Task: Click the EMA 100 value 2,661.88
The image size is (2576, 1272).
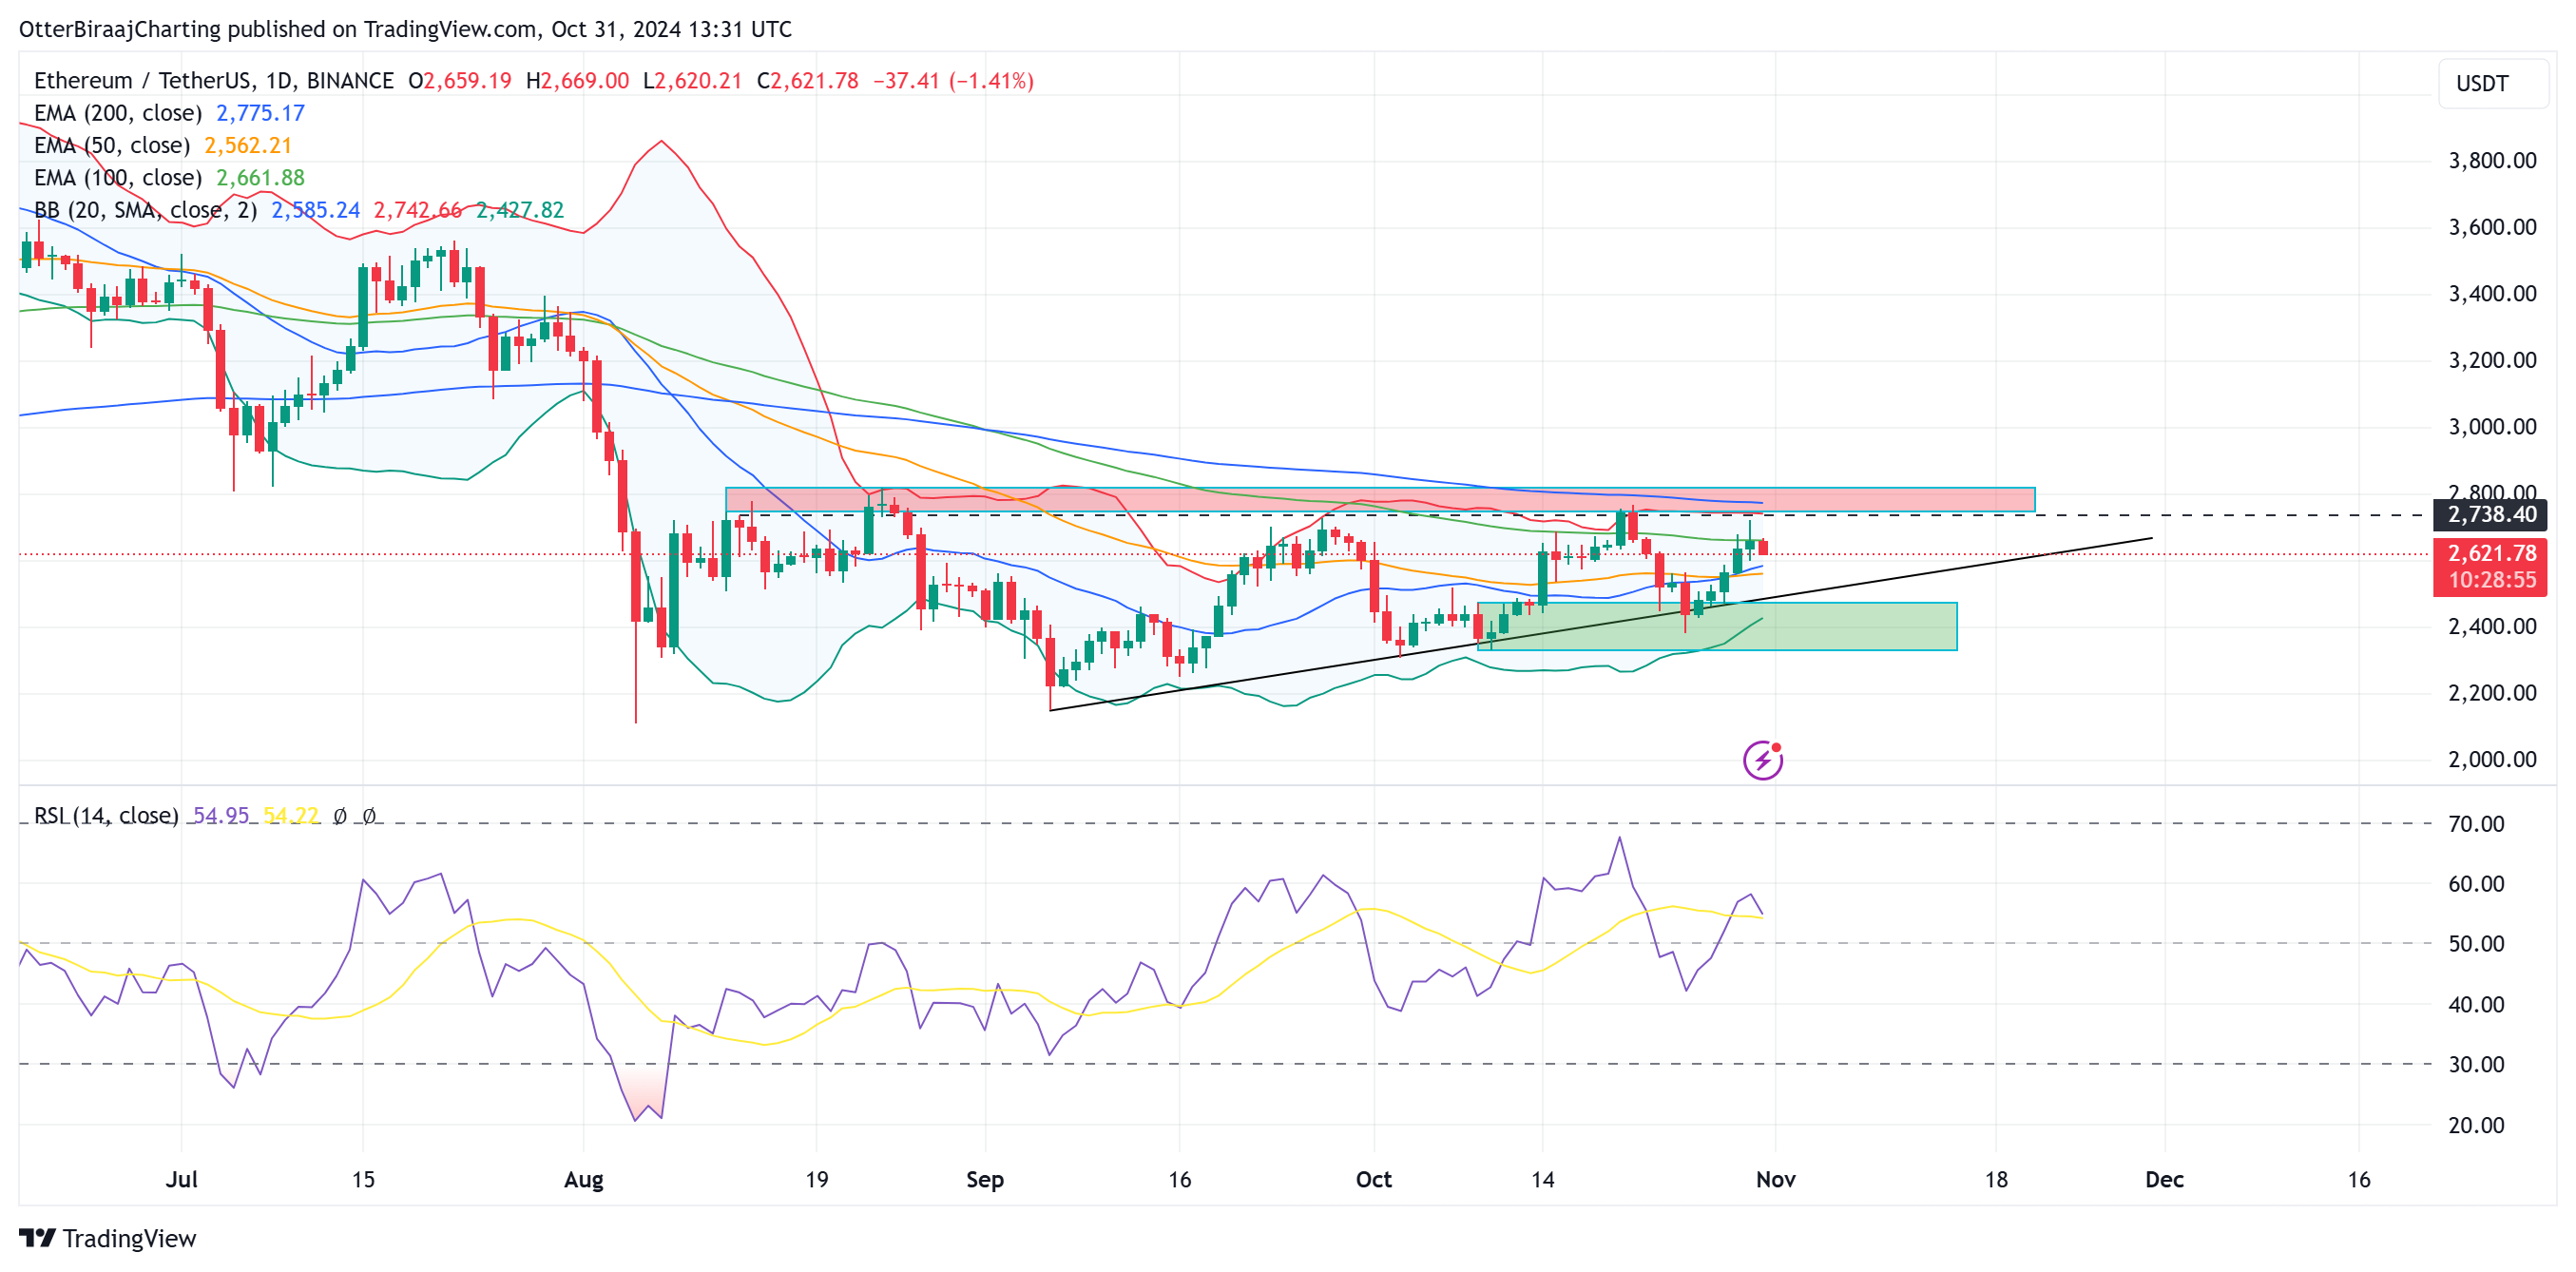Action: click(261, 177)
